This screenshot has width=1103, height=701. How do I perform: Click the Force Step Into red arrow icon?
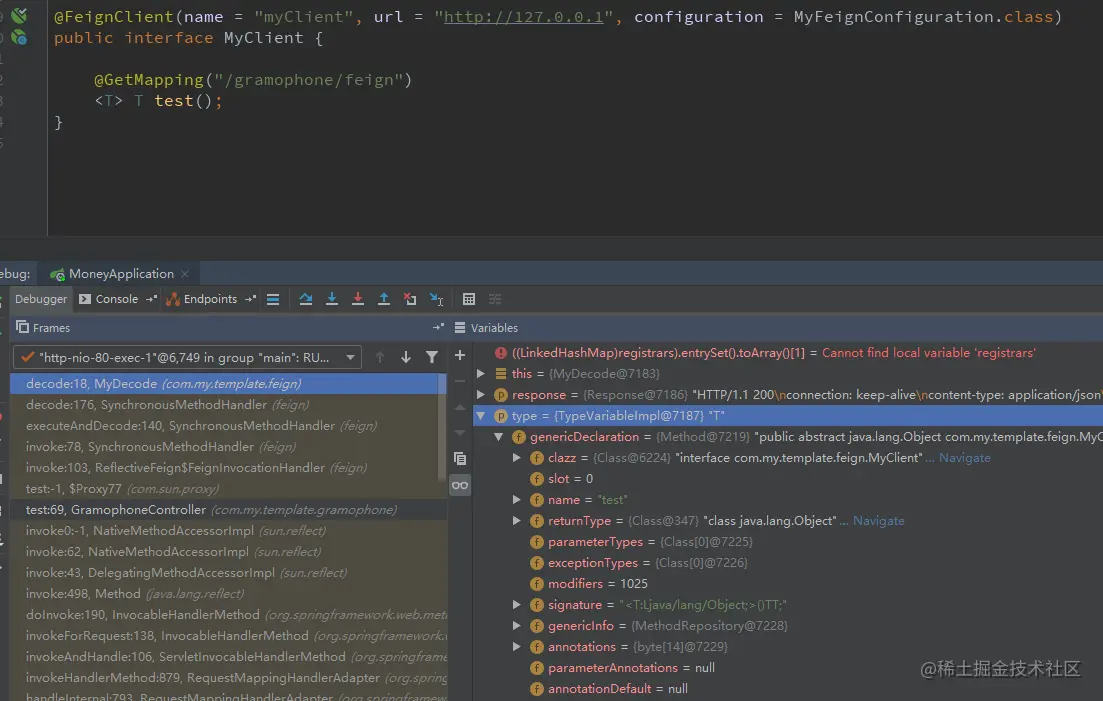[x=357, y=299]
